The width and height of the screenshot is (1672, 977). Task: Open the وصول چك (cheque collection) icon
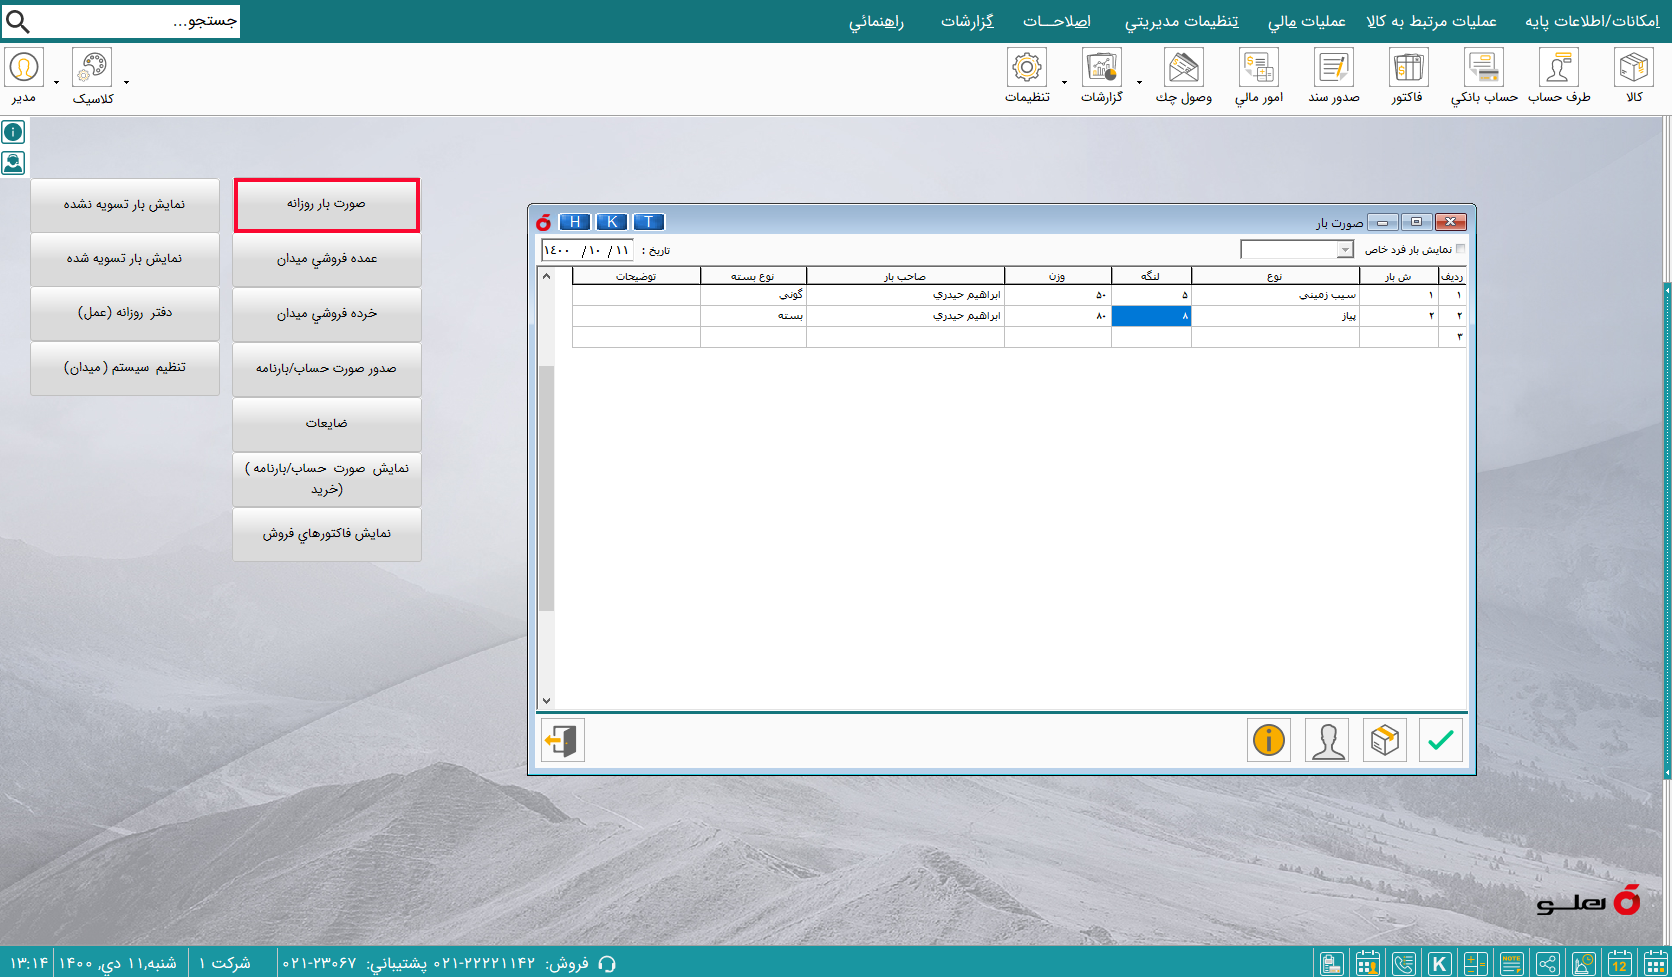(x=1184, y=75)
